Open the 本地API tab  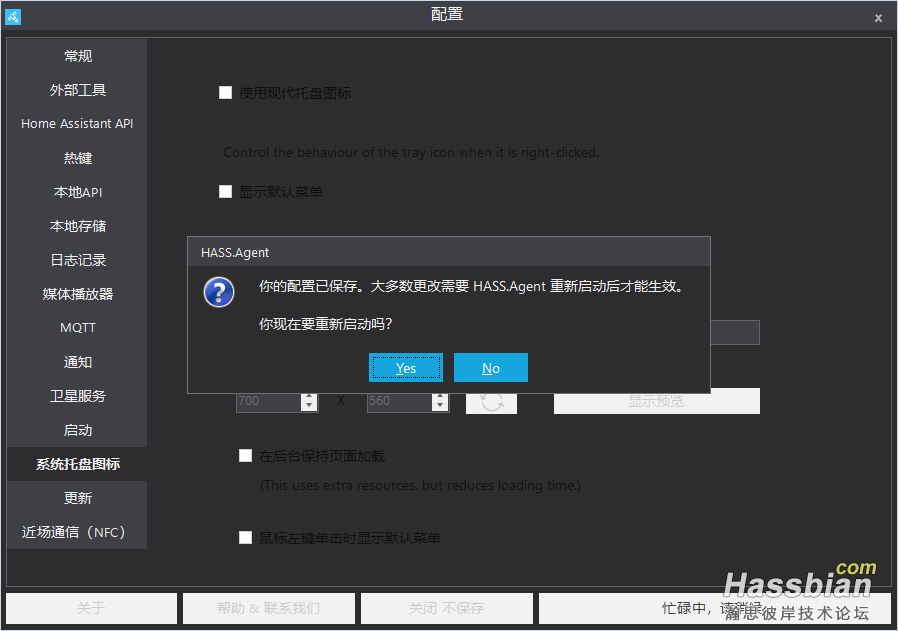tap(77, 192)
